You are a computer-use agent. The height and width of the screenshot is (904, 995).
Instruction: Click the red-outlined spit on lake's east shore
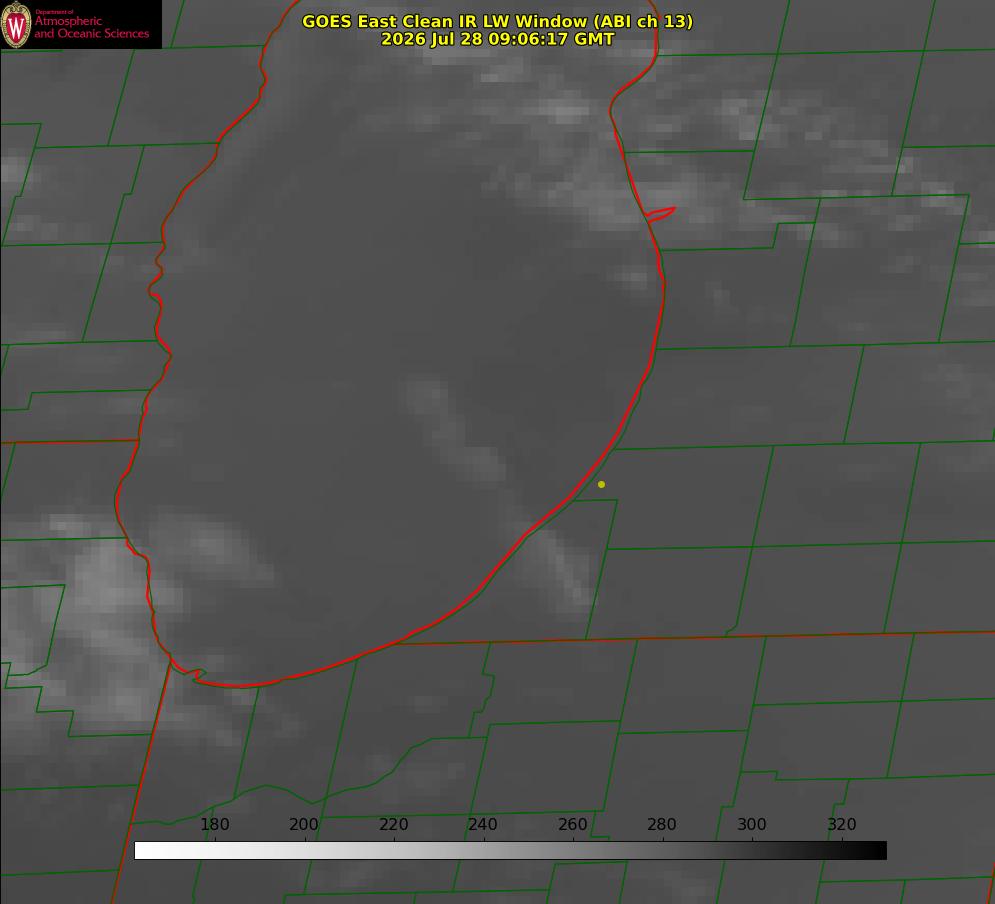pyautogui.click(x=660, y=214)
